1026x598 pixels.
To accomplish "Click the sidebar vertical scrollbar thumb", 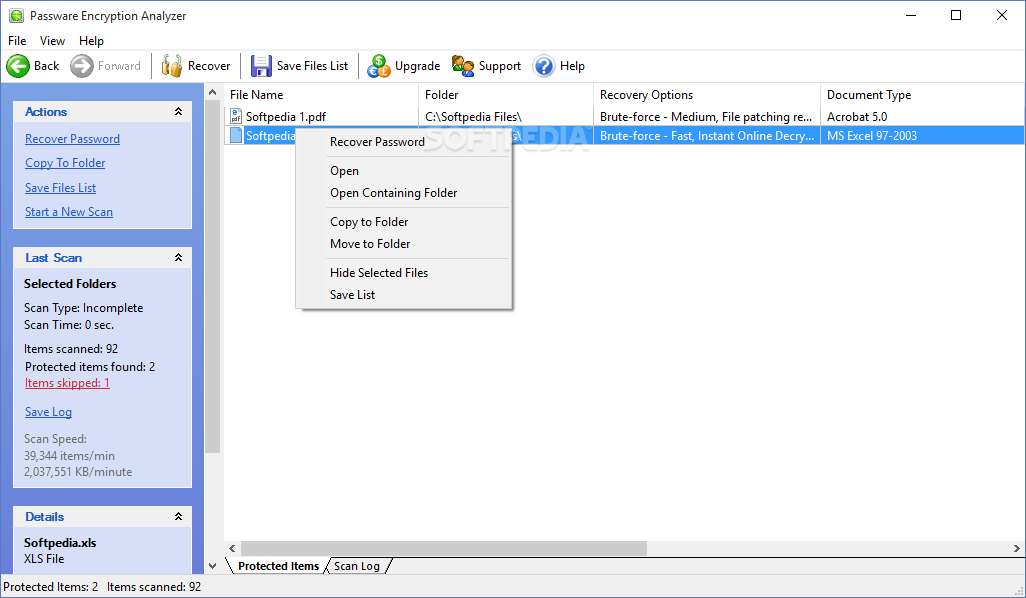I will point(213,277).
